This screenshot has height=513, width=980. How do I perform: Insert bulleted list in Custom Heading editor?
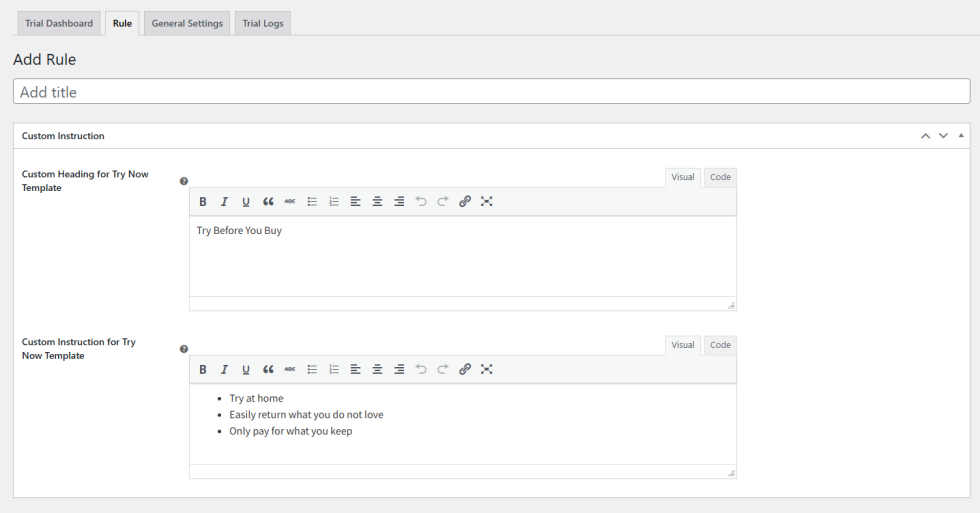pyautogui.click(x=312, y=201)
